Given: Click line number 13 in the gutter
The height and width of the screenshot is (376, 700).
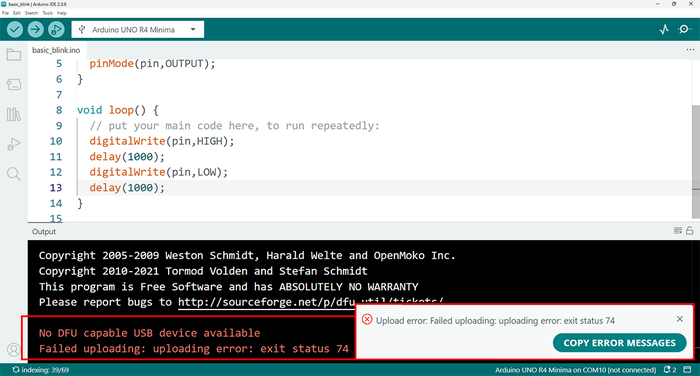Looking at the screenshot, I should [56, 188].
